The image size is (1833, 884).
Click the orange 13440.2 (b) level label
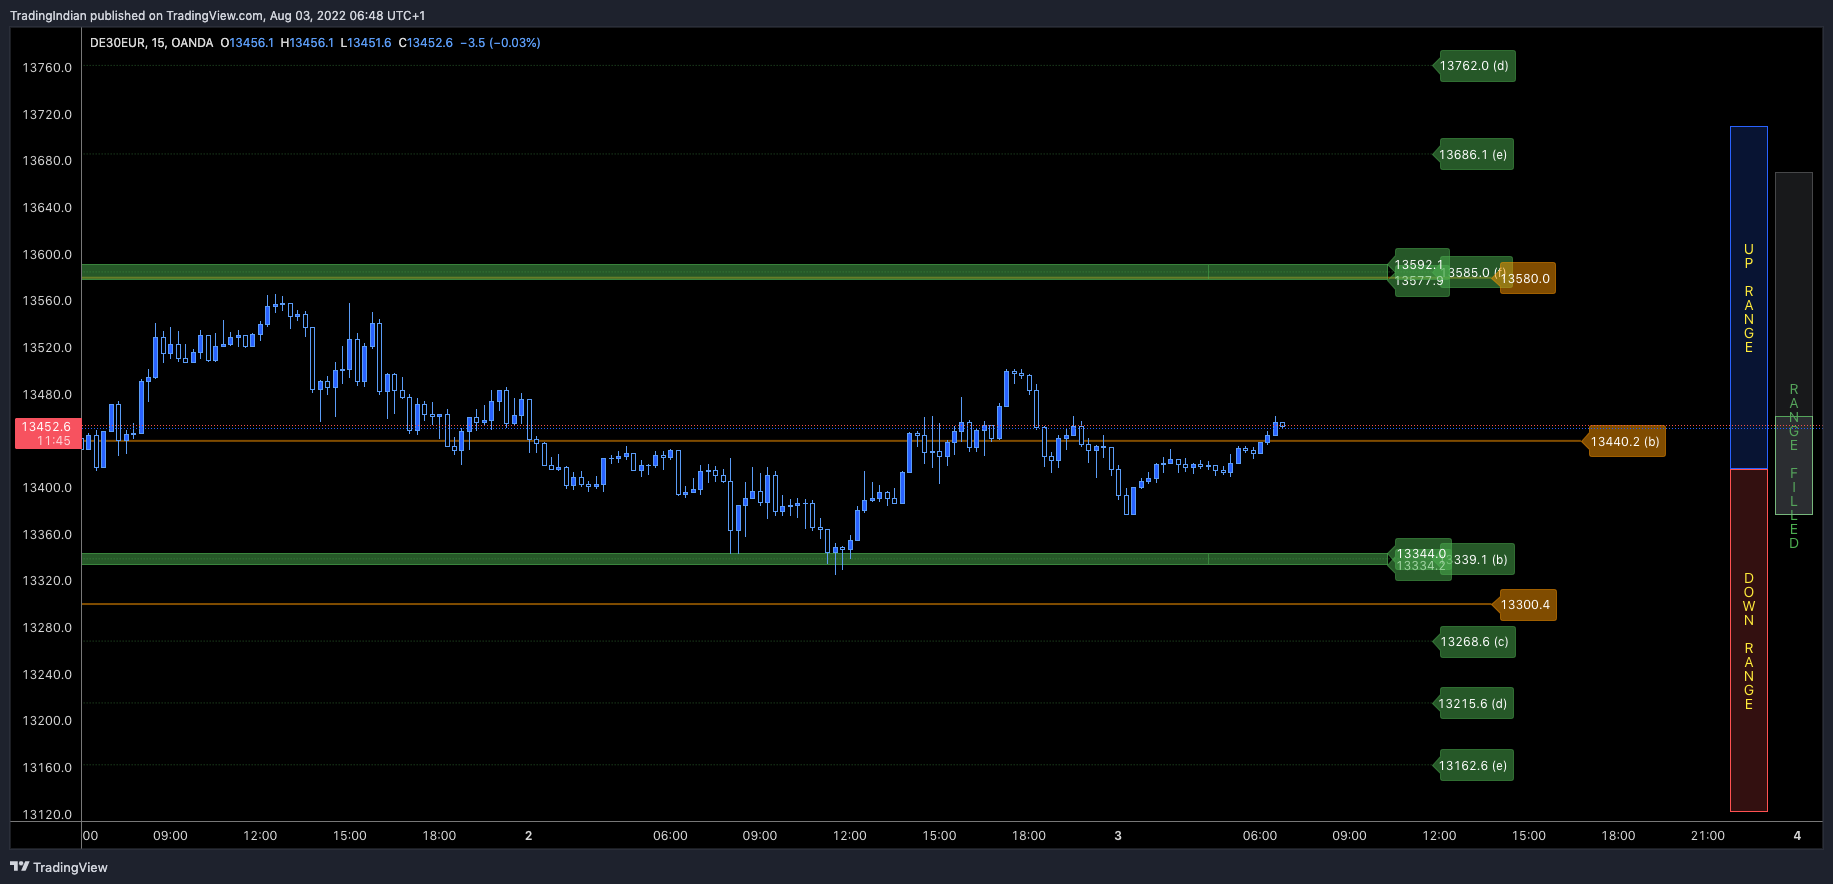(x=1625, y=442)
